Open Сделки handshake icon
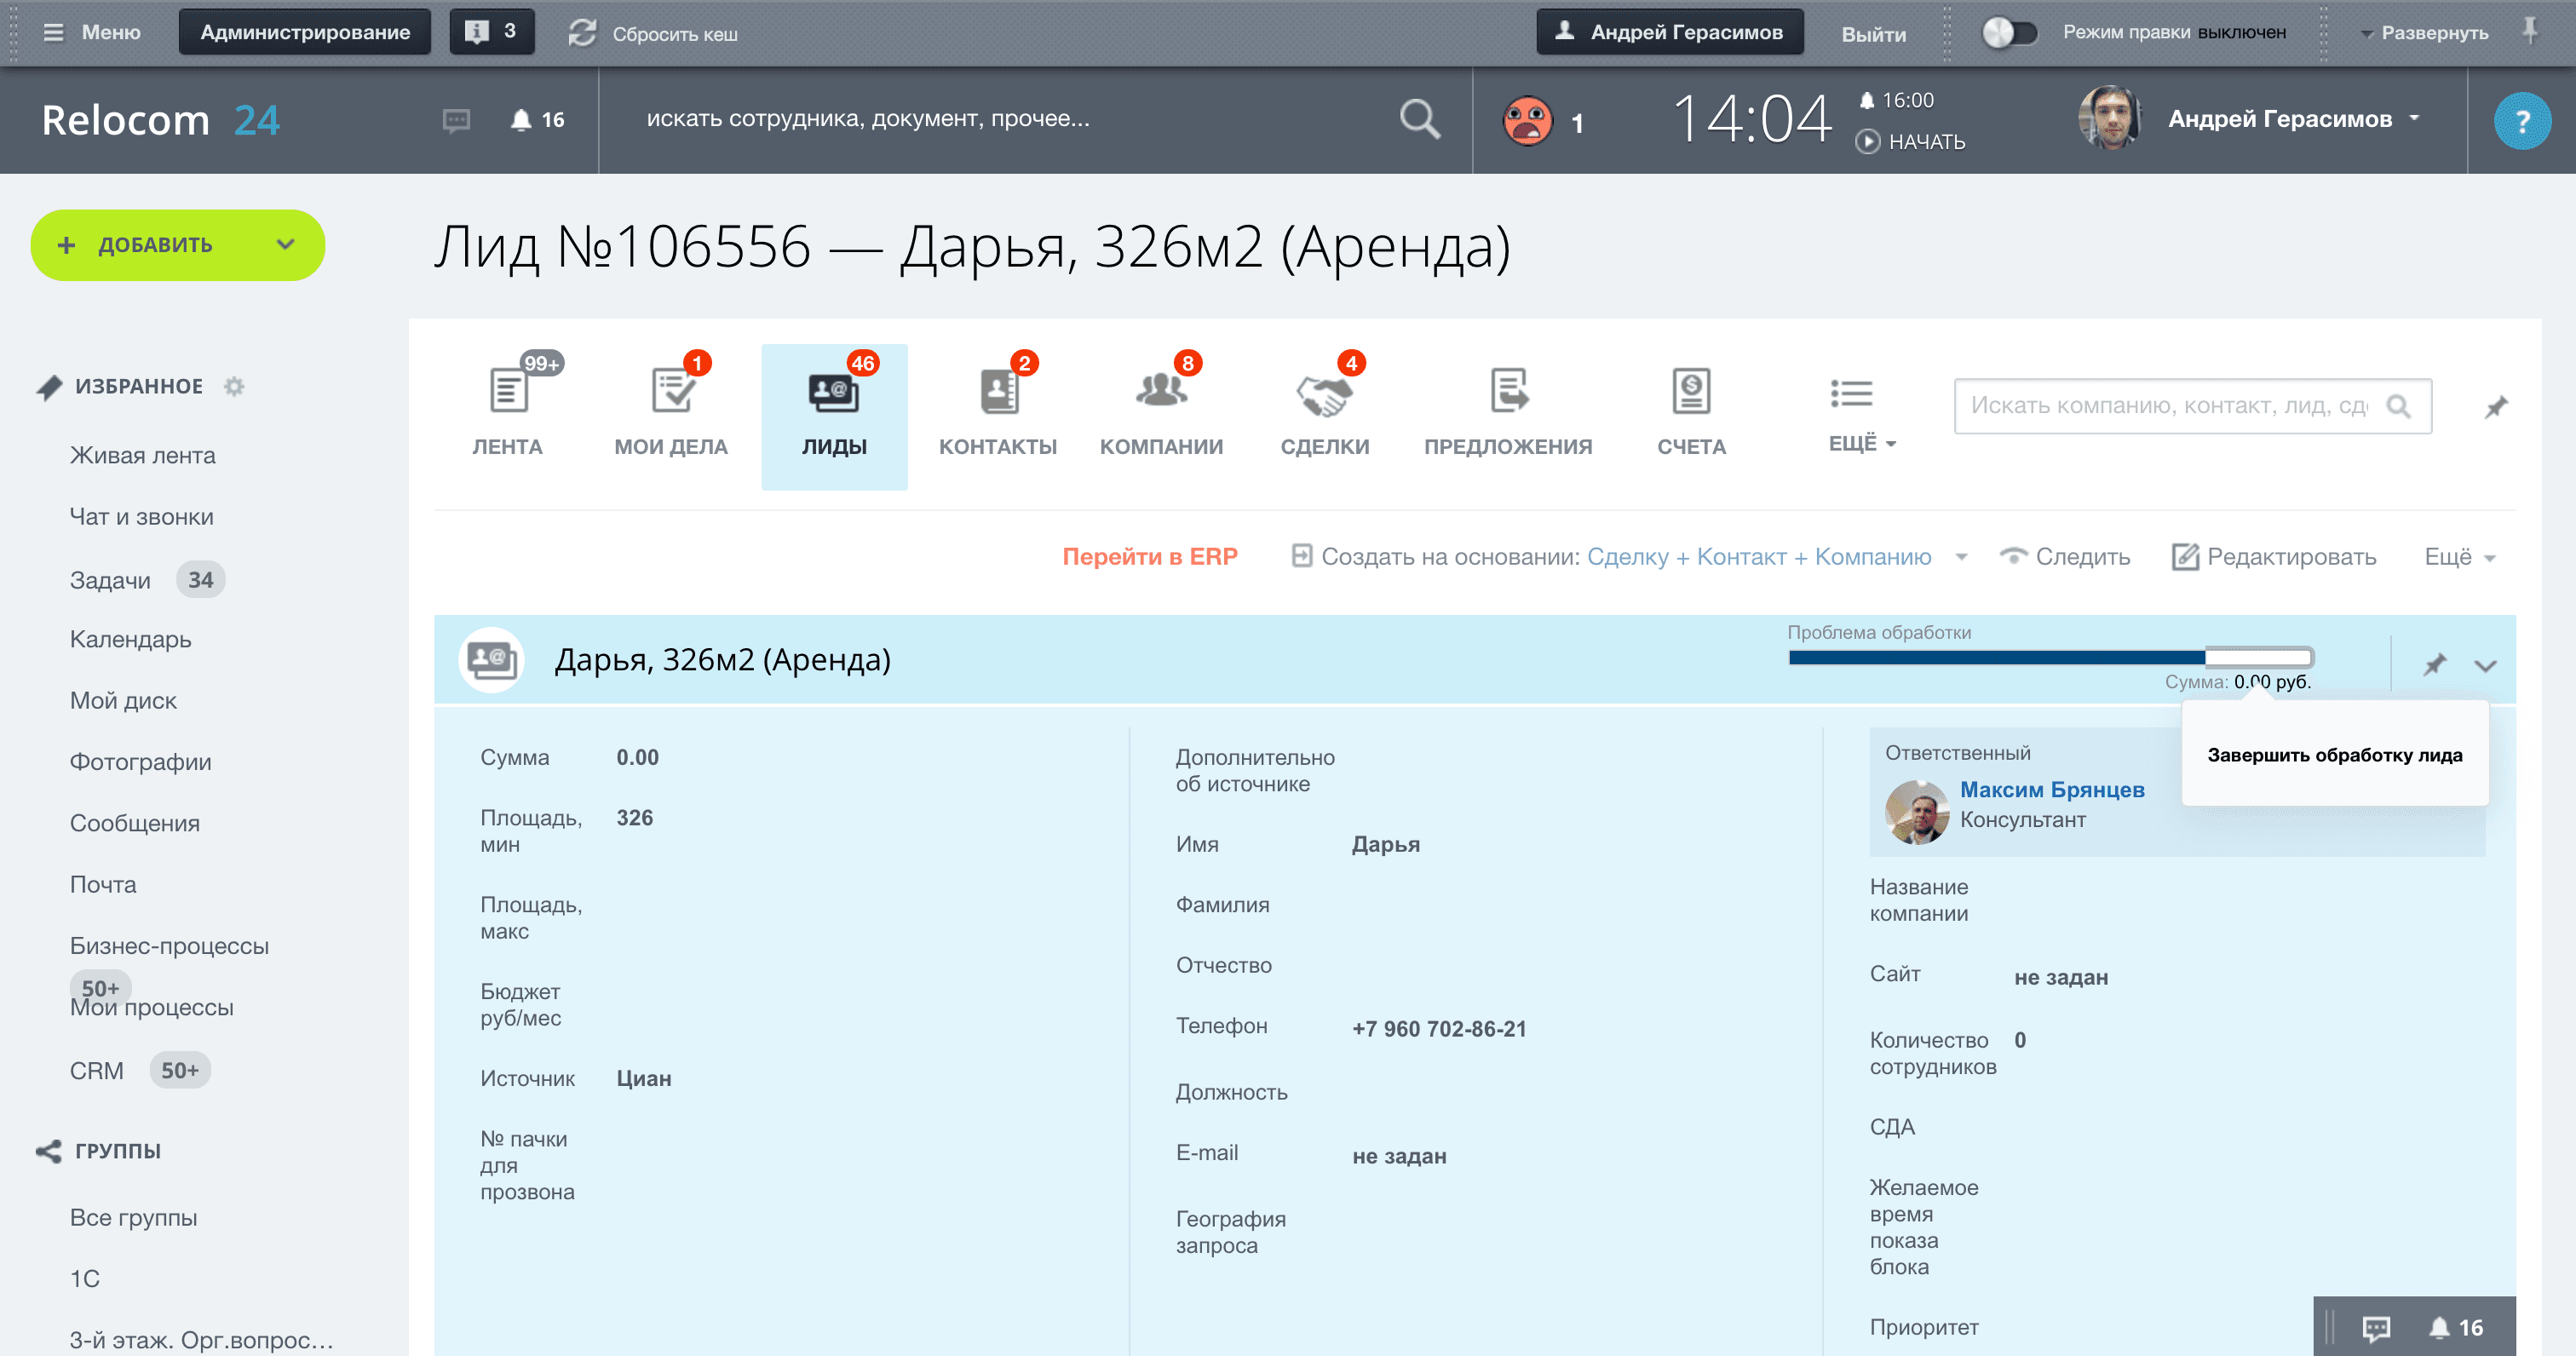Viewport: 2576px width, 1356px height. click(1324, 394)
